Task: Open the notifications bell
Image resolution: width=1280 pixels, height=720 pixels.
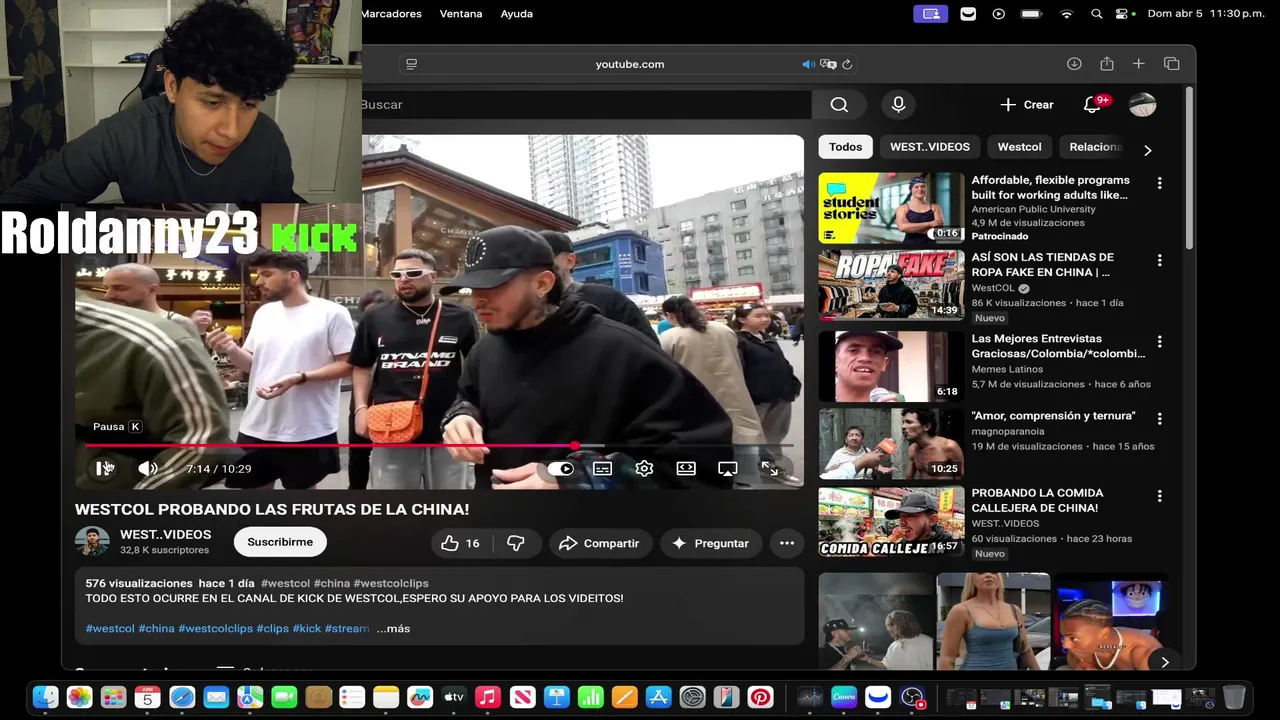Action: click(1092, 104)
